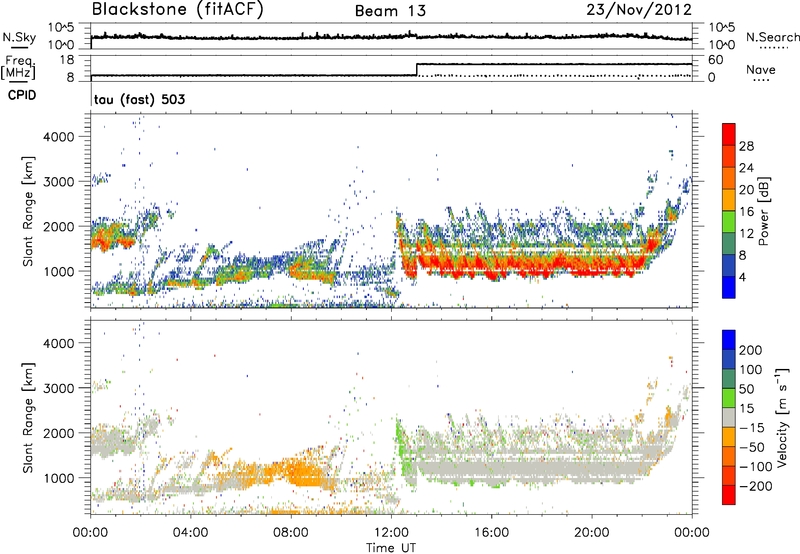Pick the gray -15 to 15 velocity segment

pyautogui.click(x=729, y=417)
